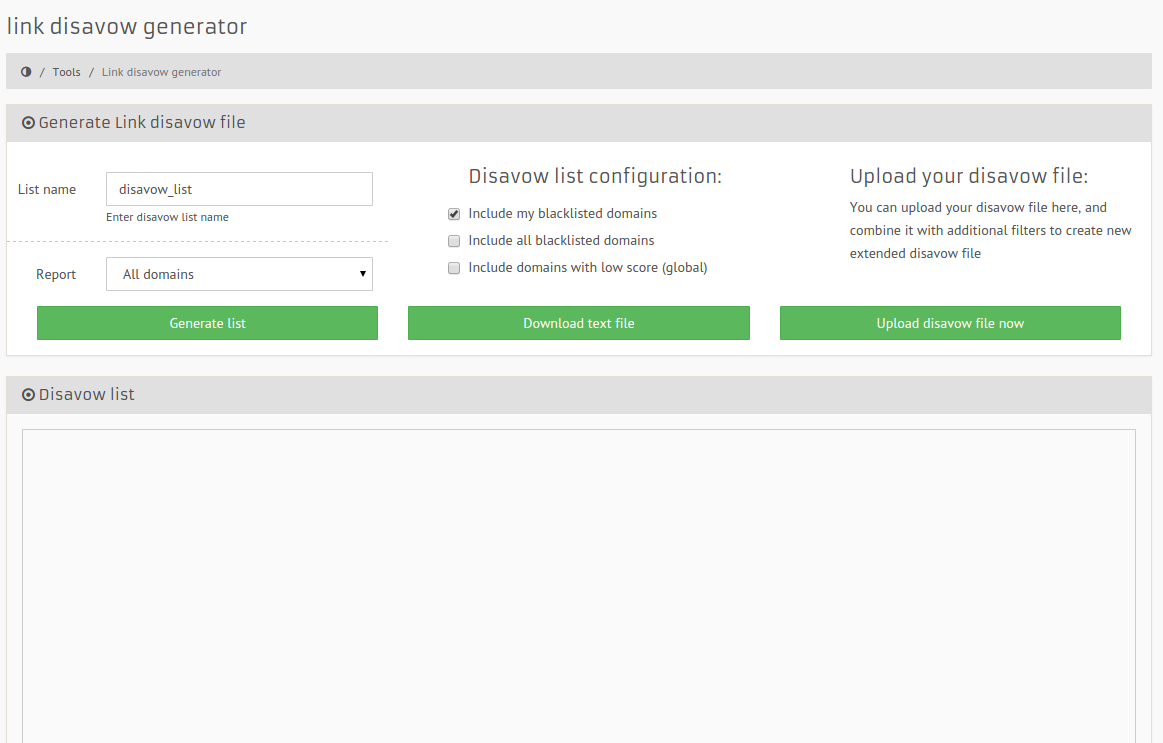Open the Report dropdown showing All domains
The width and height of the screenshot is (1163, 743).
point(238,274)
